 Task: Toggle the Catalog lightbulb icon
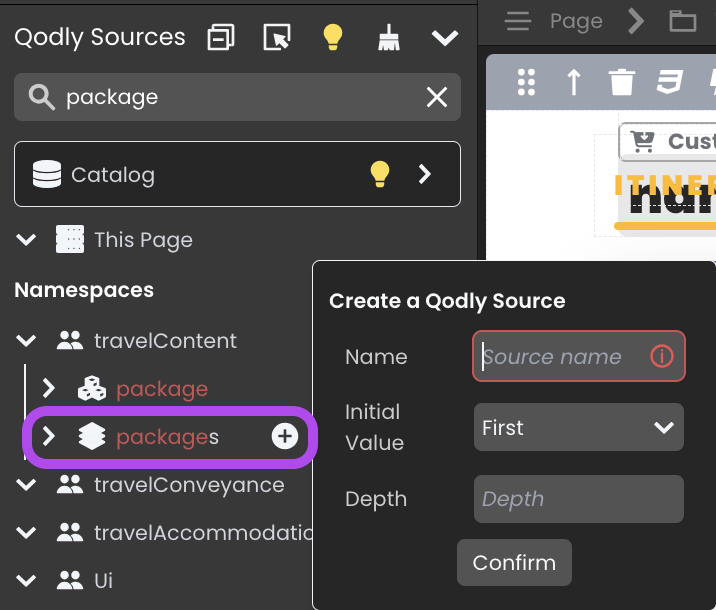pos(379,174)
